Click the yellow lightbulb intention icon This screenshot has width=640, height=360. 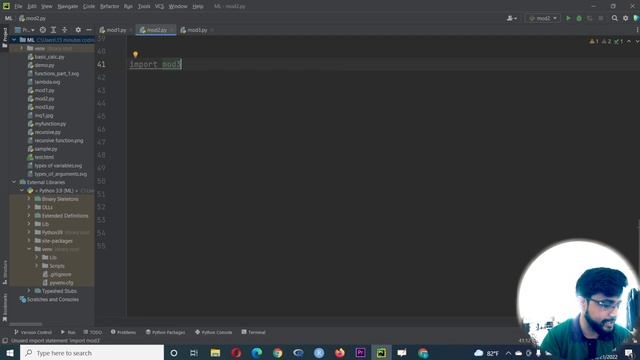click(136, 54)
